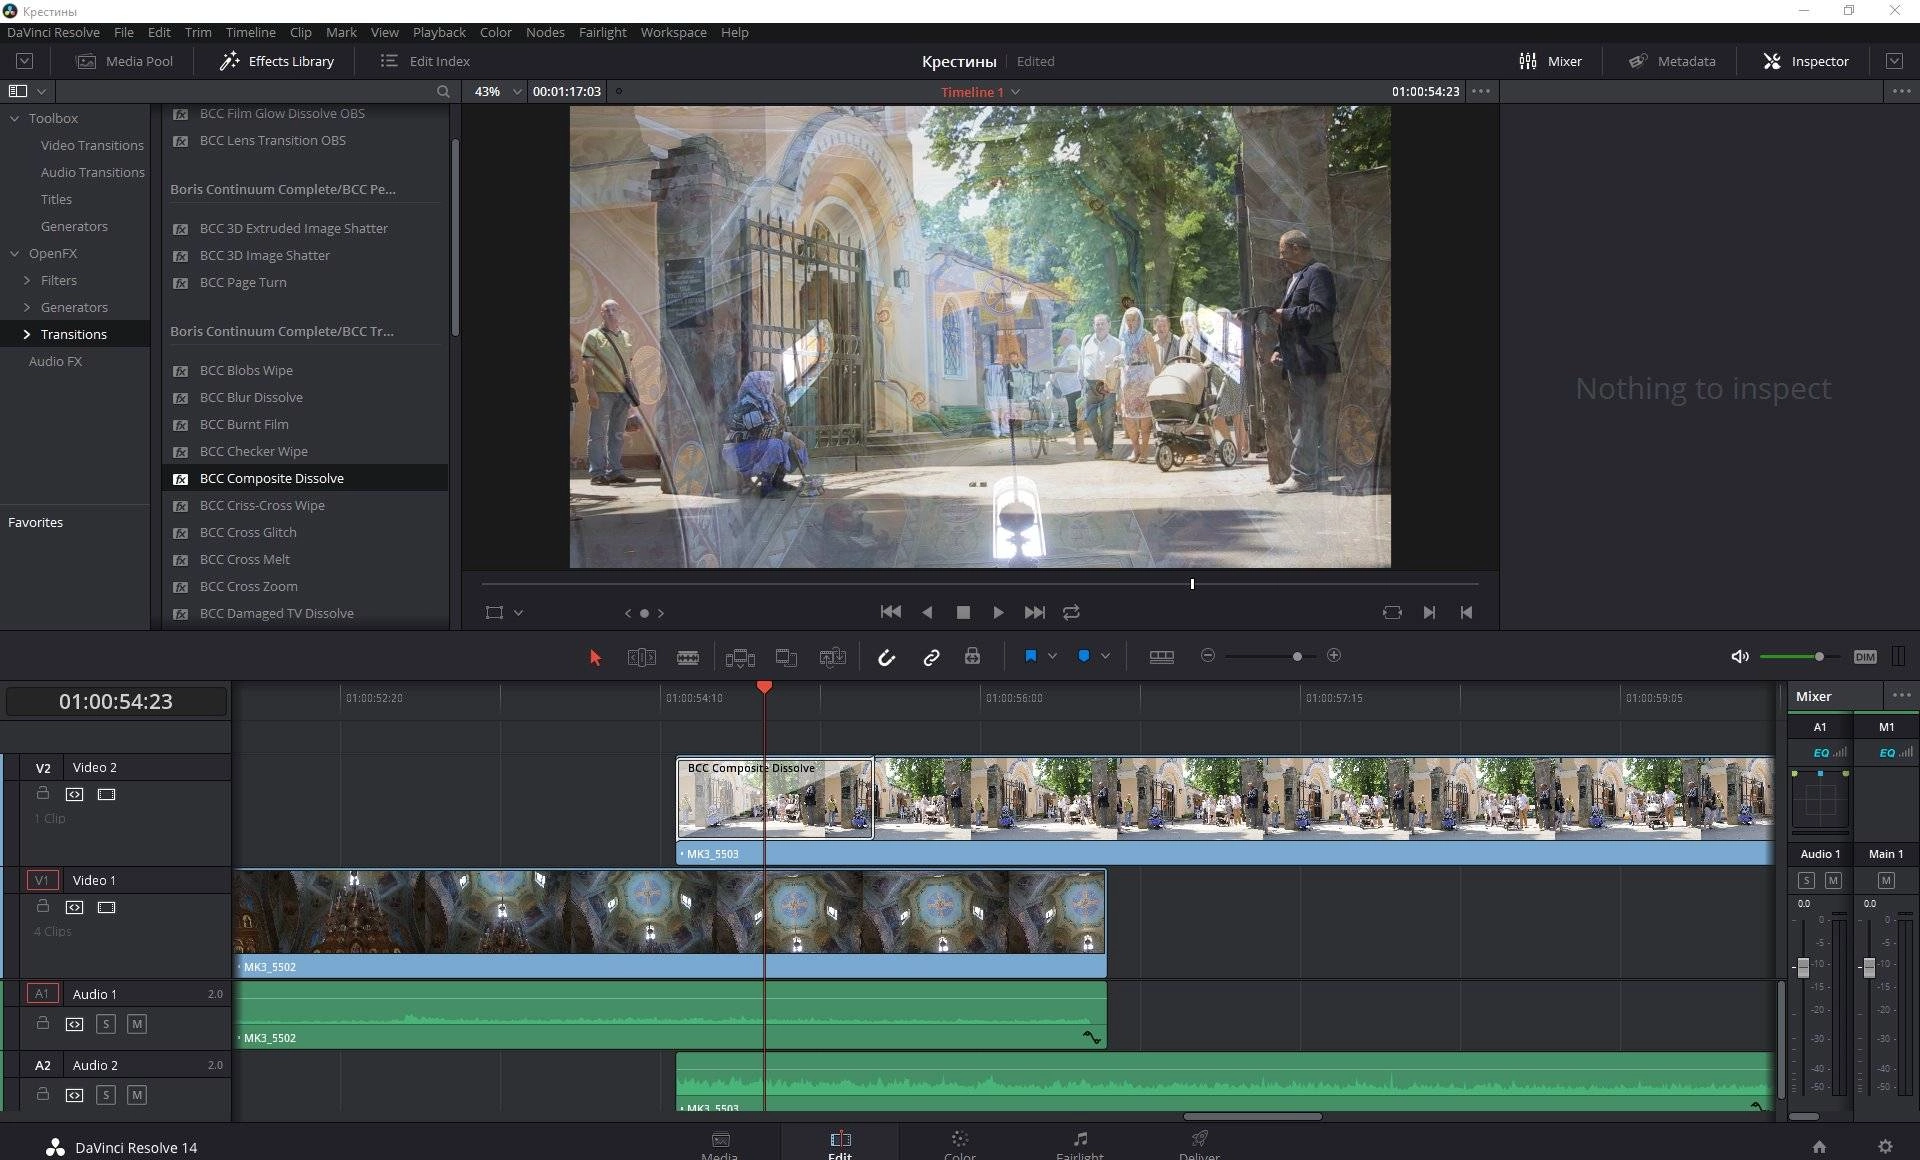The image size is (1920, 1160).
Task: Go to next edit icon in viewer
Action: pyautogui.click(x=1429, y=612)
